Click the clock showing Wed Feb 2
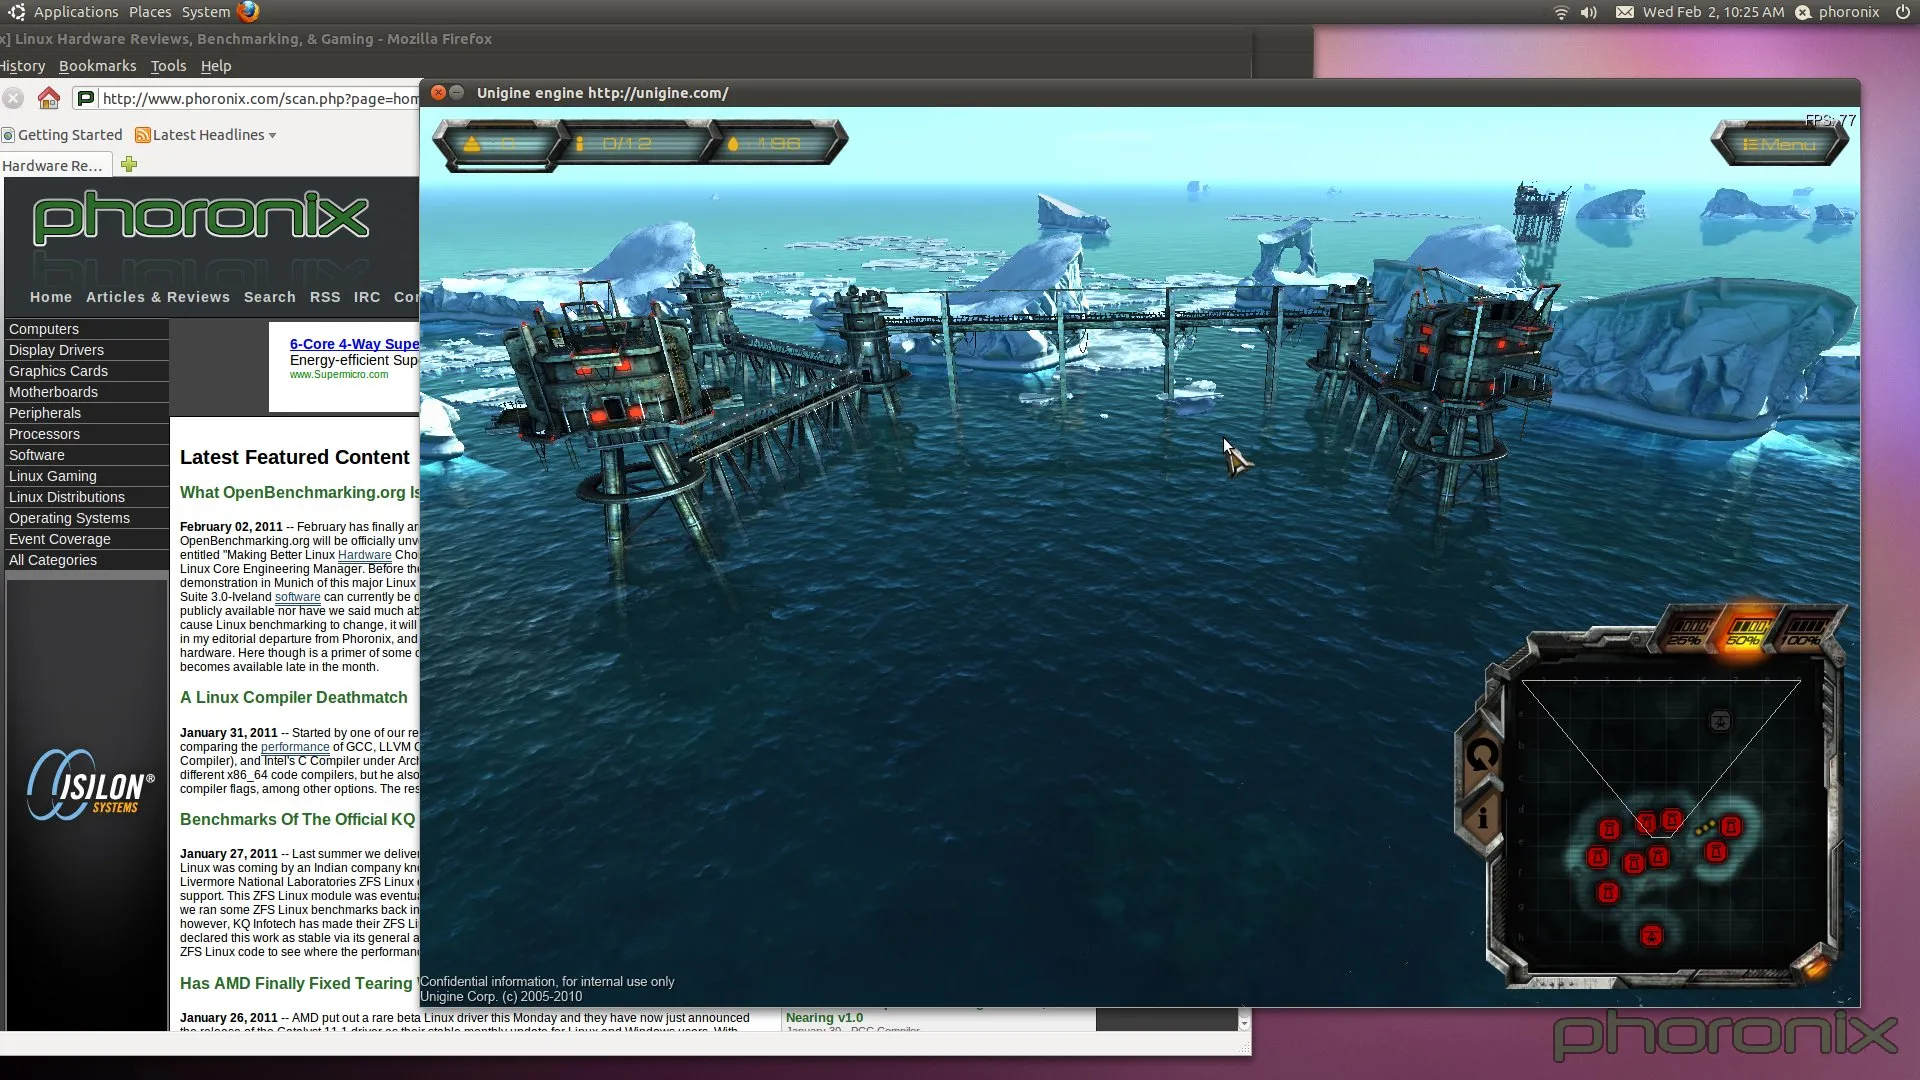 click(x=1713, y=12)
